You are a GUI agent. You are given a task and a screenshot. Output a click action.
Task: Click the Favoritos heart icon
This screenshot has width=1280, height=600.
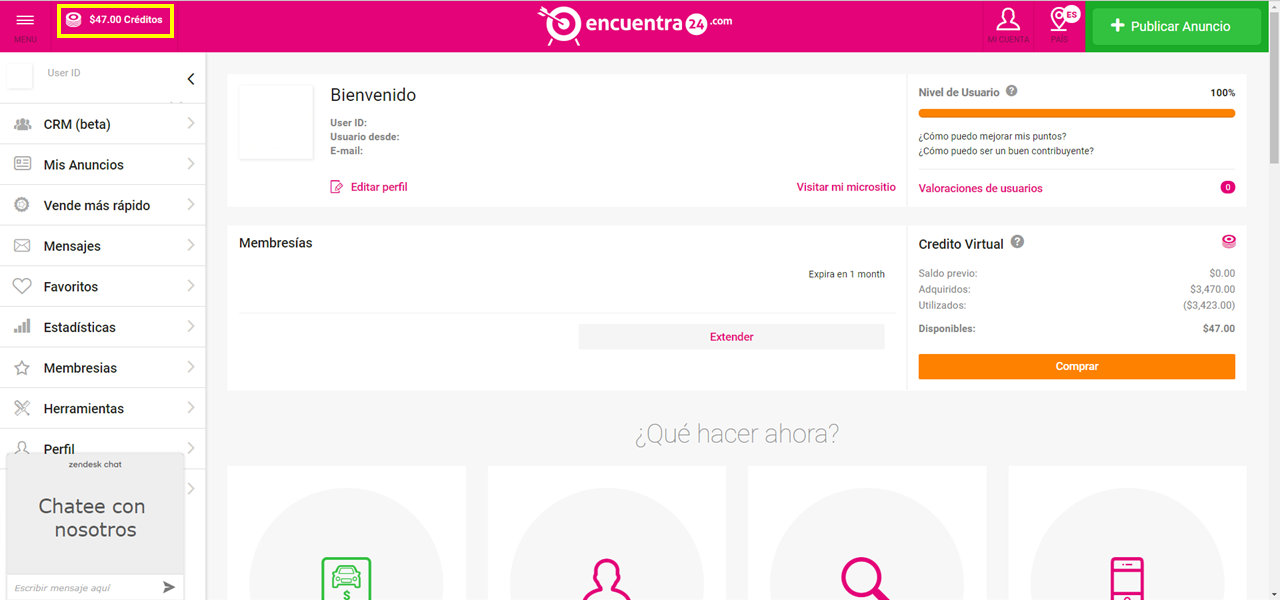pos(22,286)
